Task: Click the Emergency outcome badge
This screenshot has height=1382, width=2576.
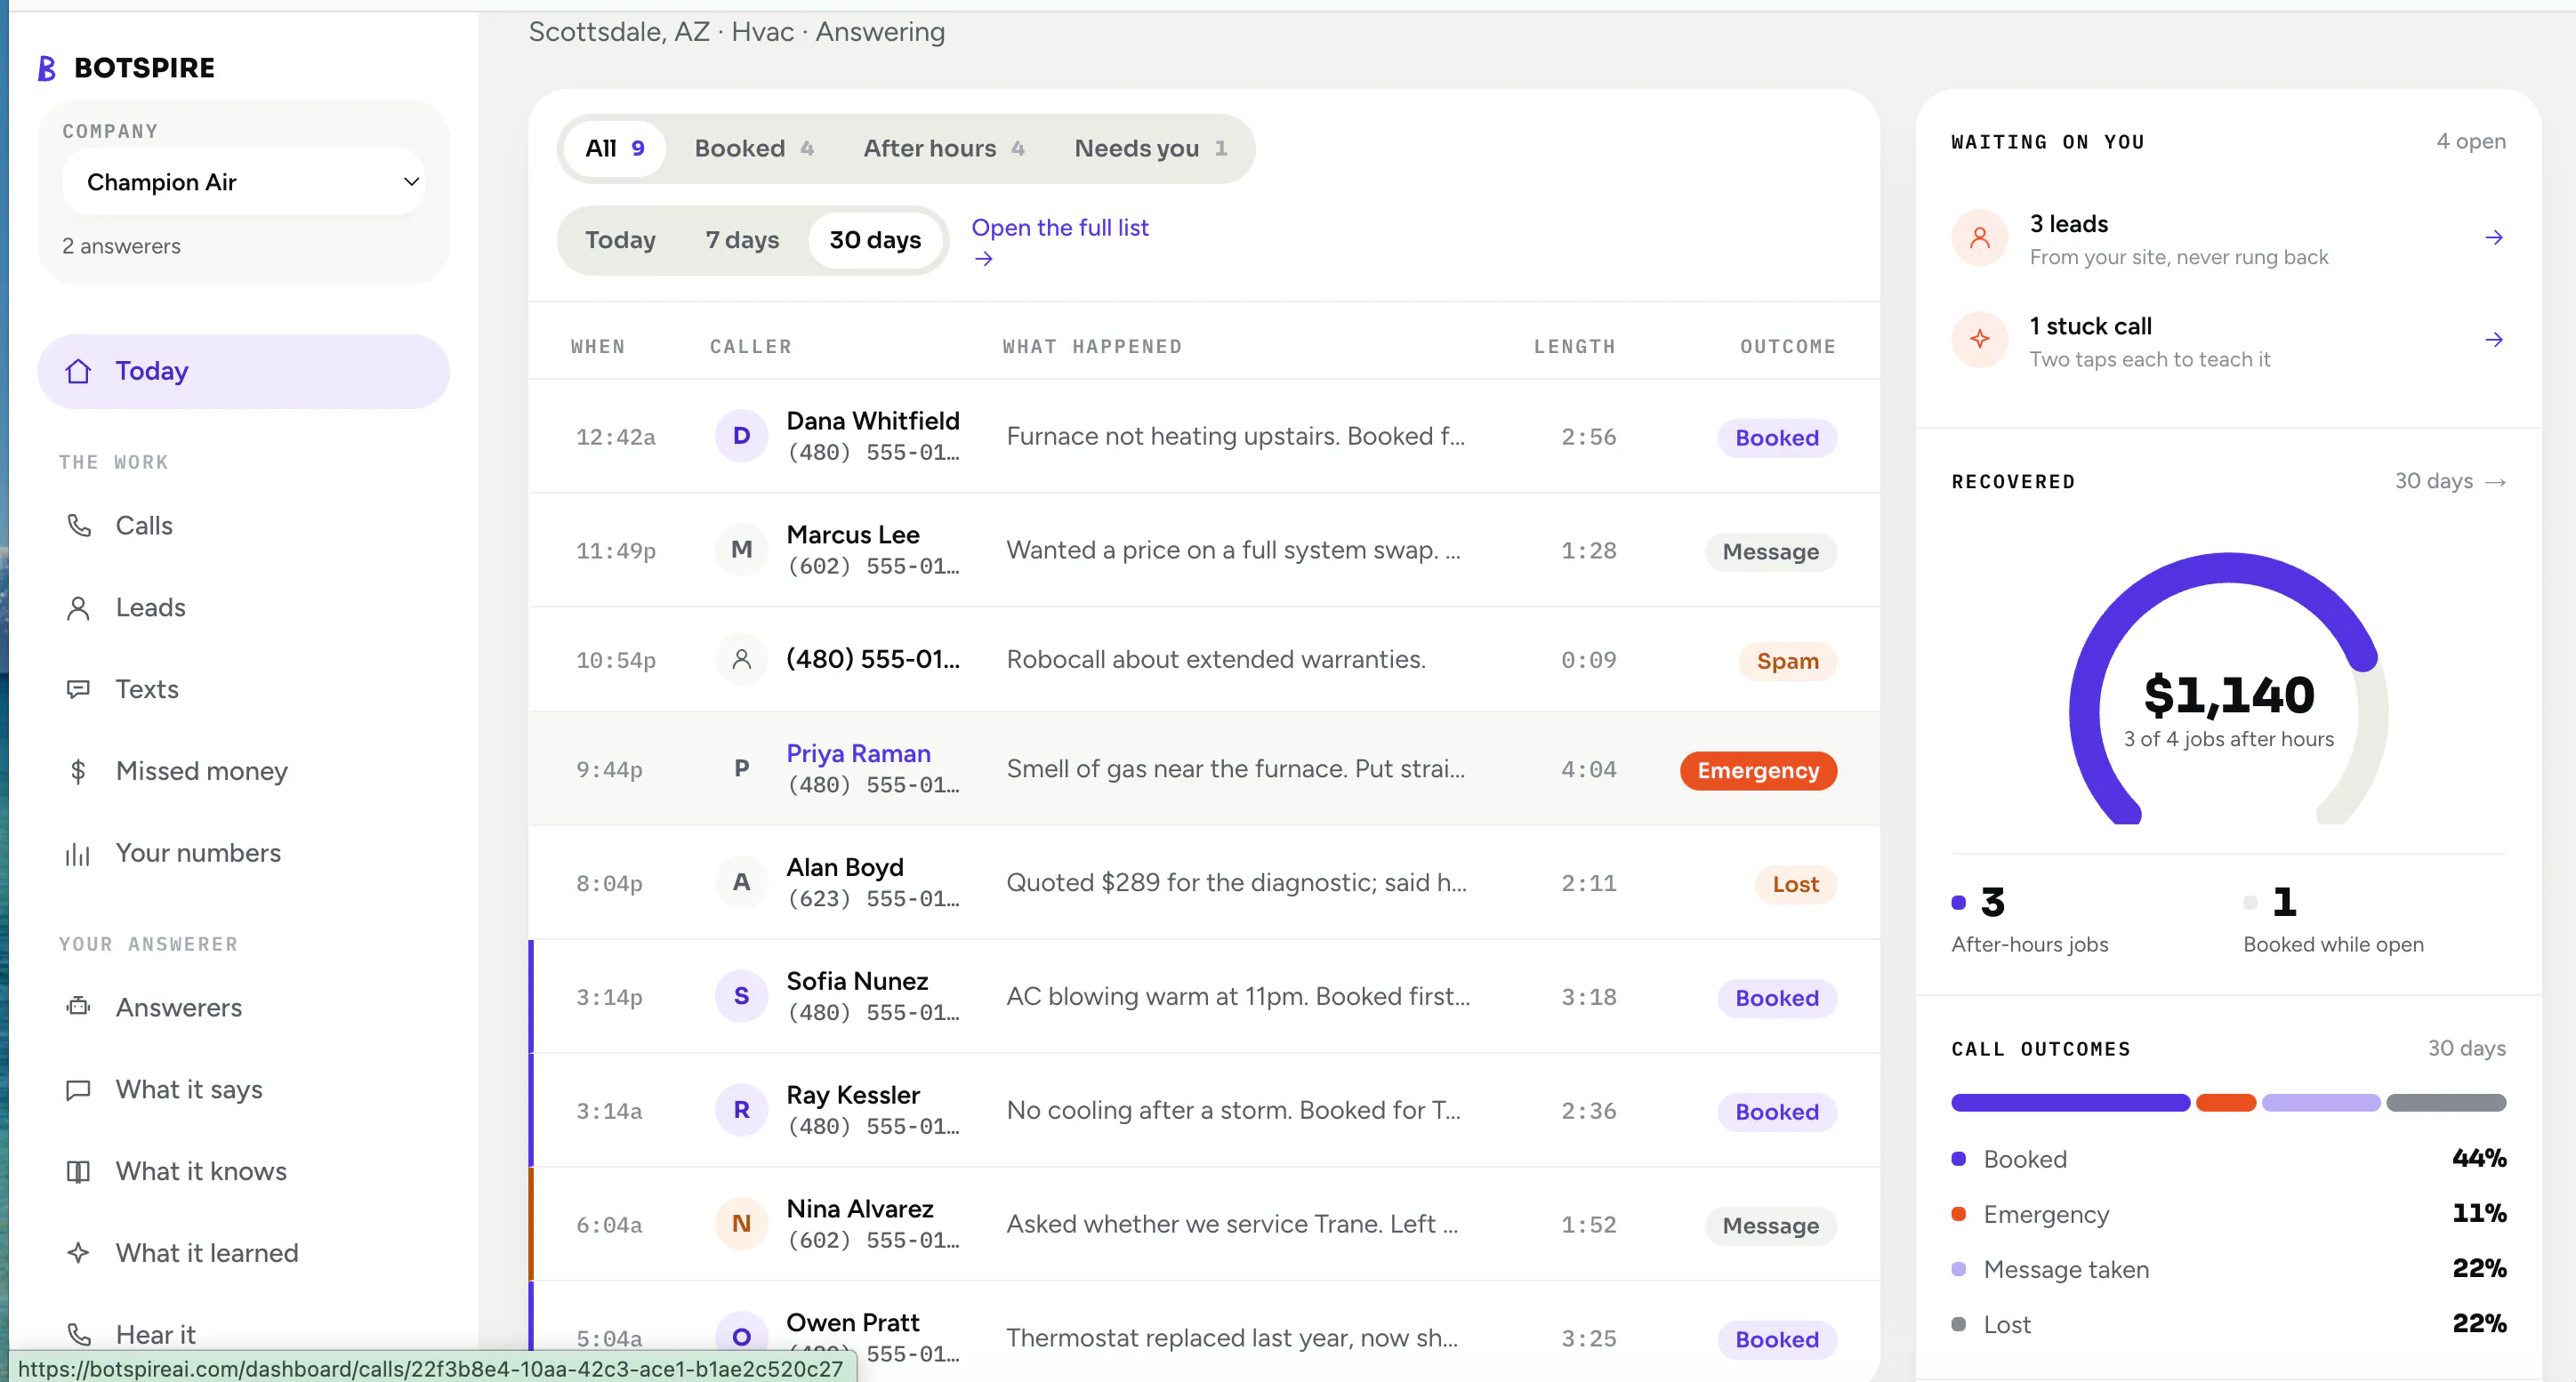Action: coord(1758,770)
